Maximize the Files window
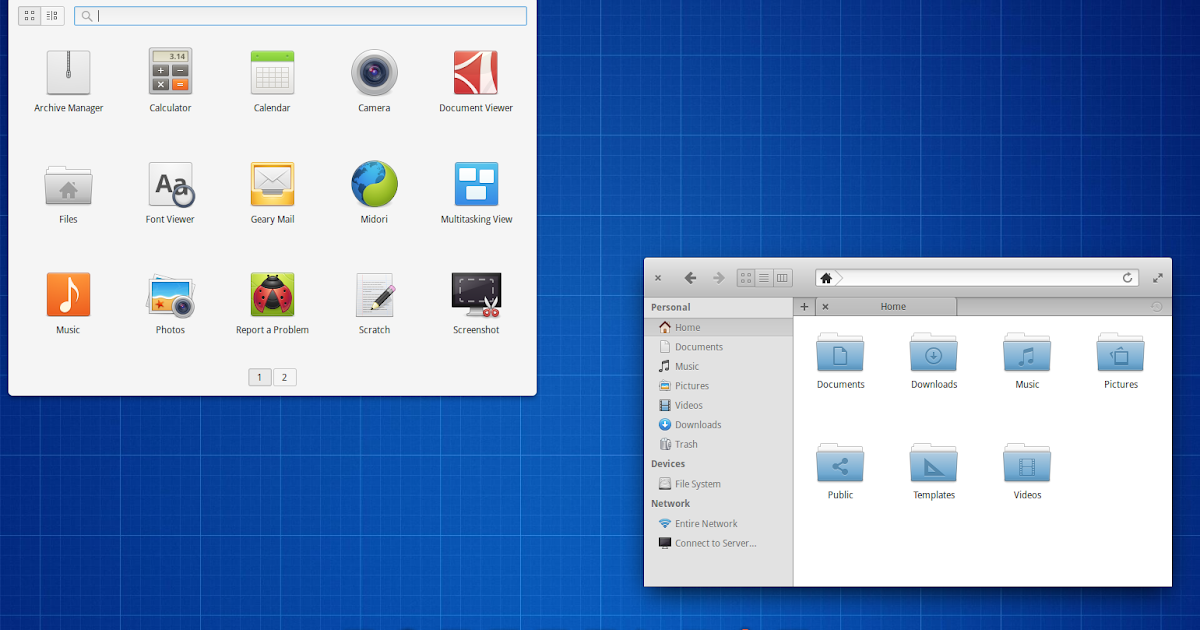 tap(1157, 278)
